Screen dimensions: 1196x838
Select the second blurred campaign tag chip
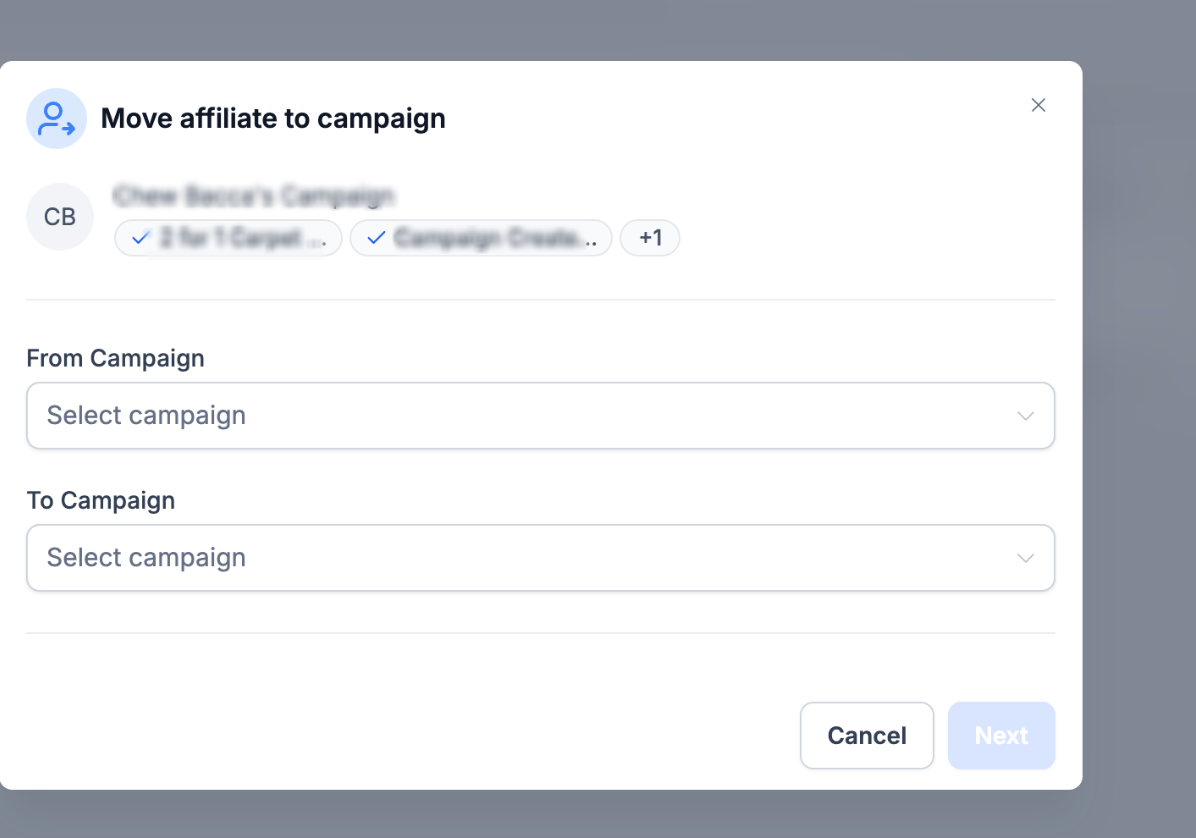[x=481, y=238]
